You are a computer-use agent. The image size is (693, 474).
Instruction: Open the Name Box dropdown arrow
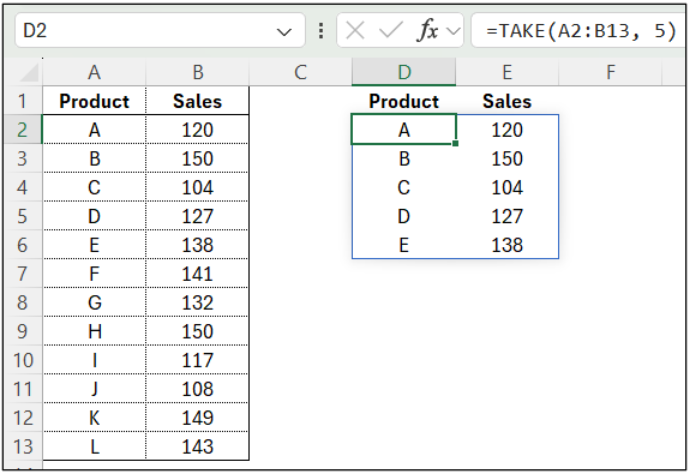point(283,32)
